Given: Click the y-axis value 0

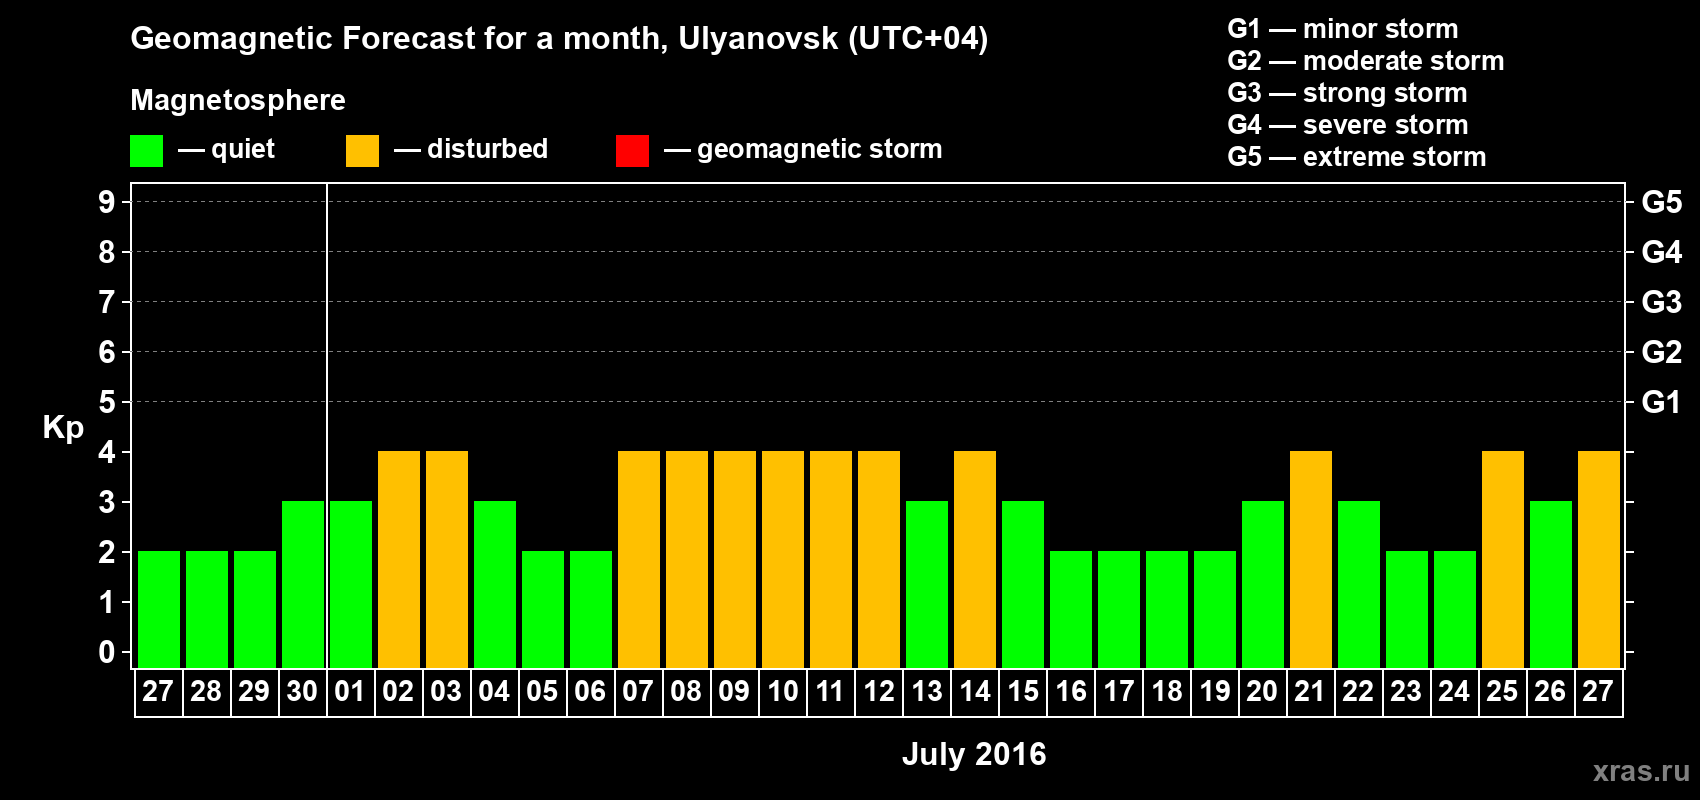Looking at the screenshot, I should point(107,652).
